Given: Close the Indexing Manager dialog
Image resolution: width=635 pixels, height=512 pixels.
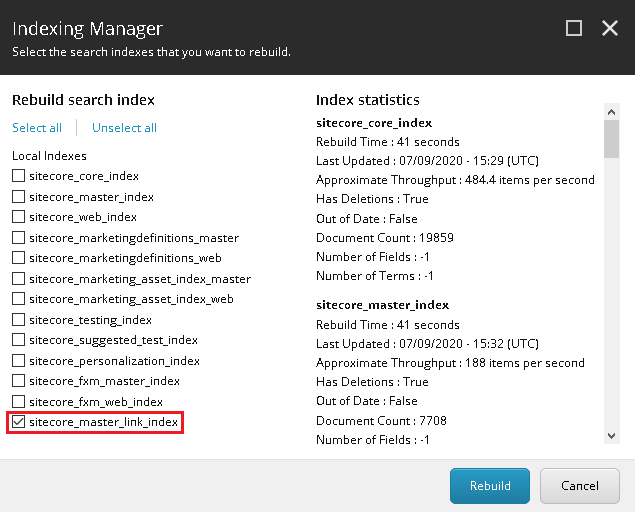Looking at the screenshot, I should pyautogui.click(x=609, y=28).
